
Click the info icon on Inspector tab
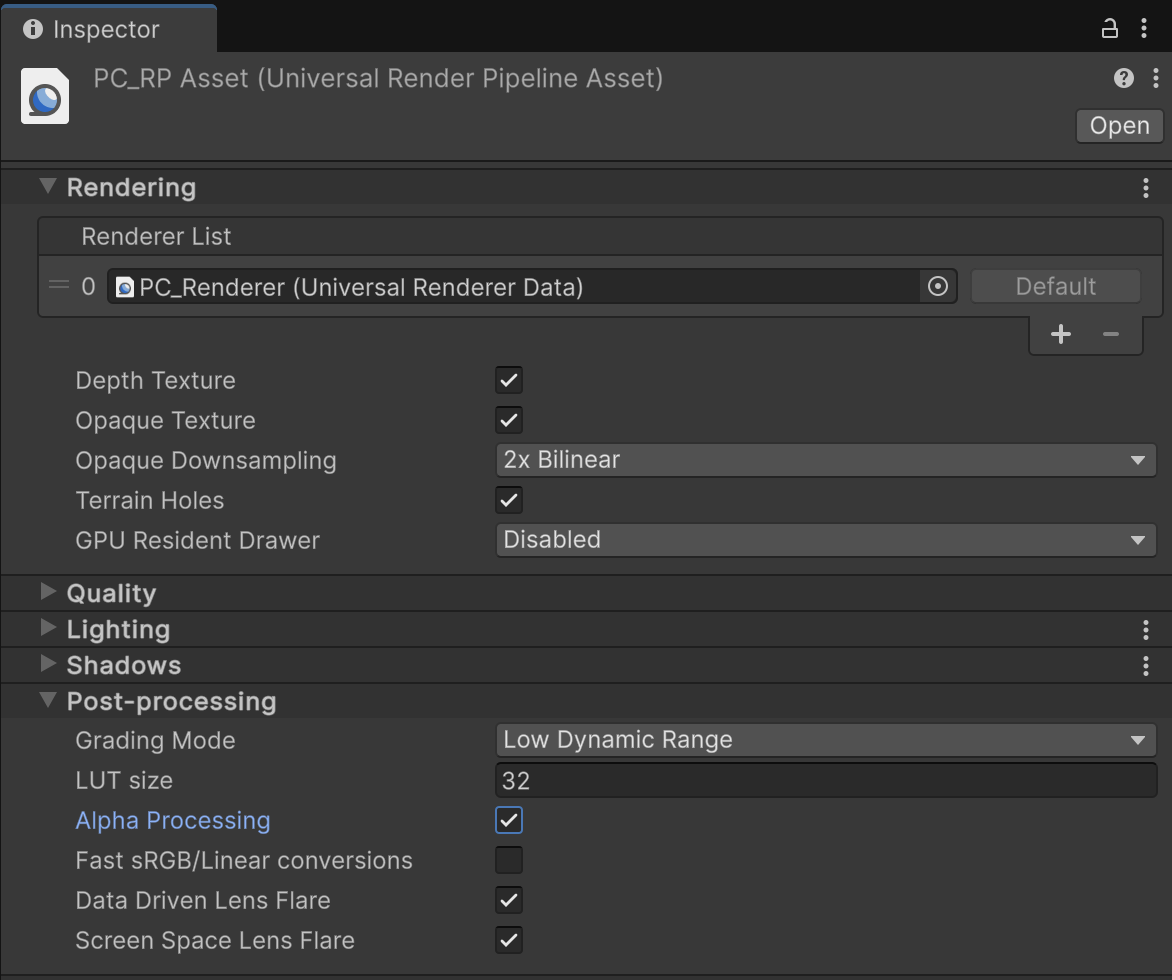coord(33,29)
